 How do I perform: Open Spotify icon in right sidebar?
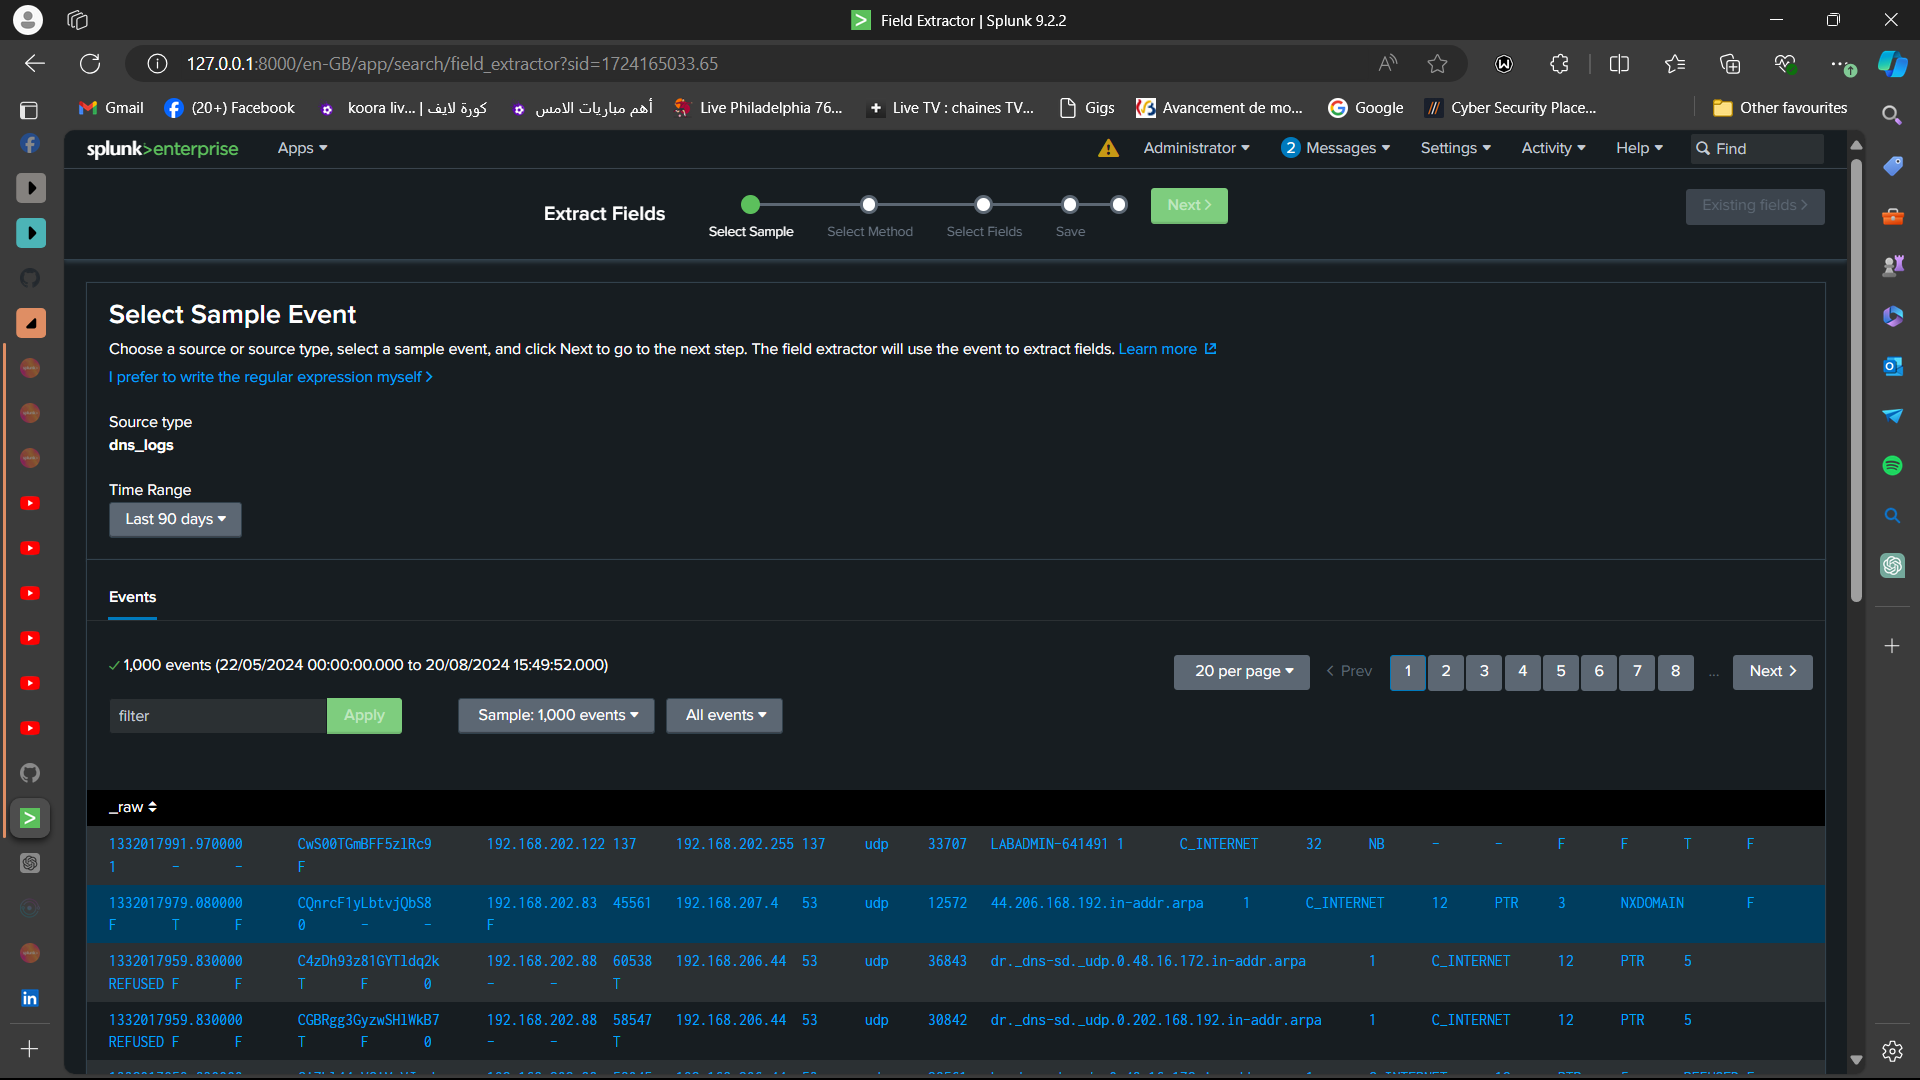point(1892,465)
